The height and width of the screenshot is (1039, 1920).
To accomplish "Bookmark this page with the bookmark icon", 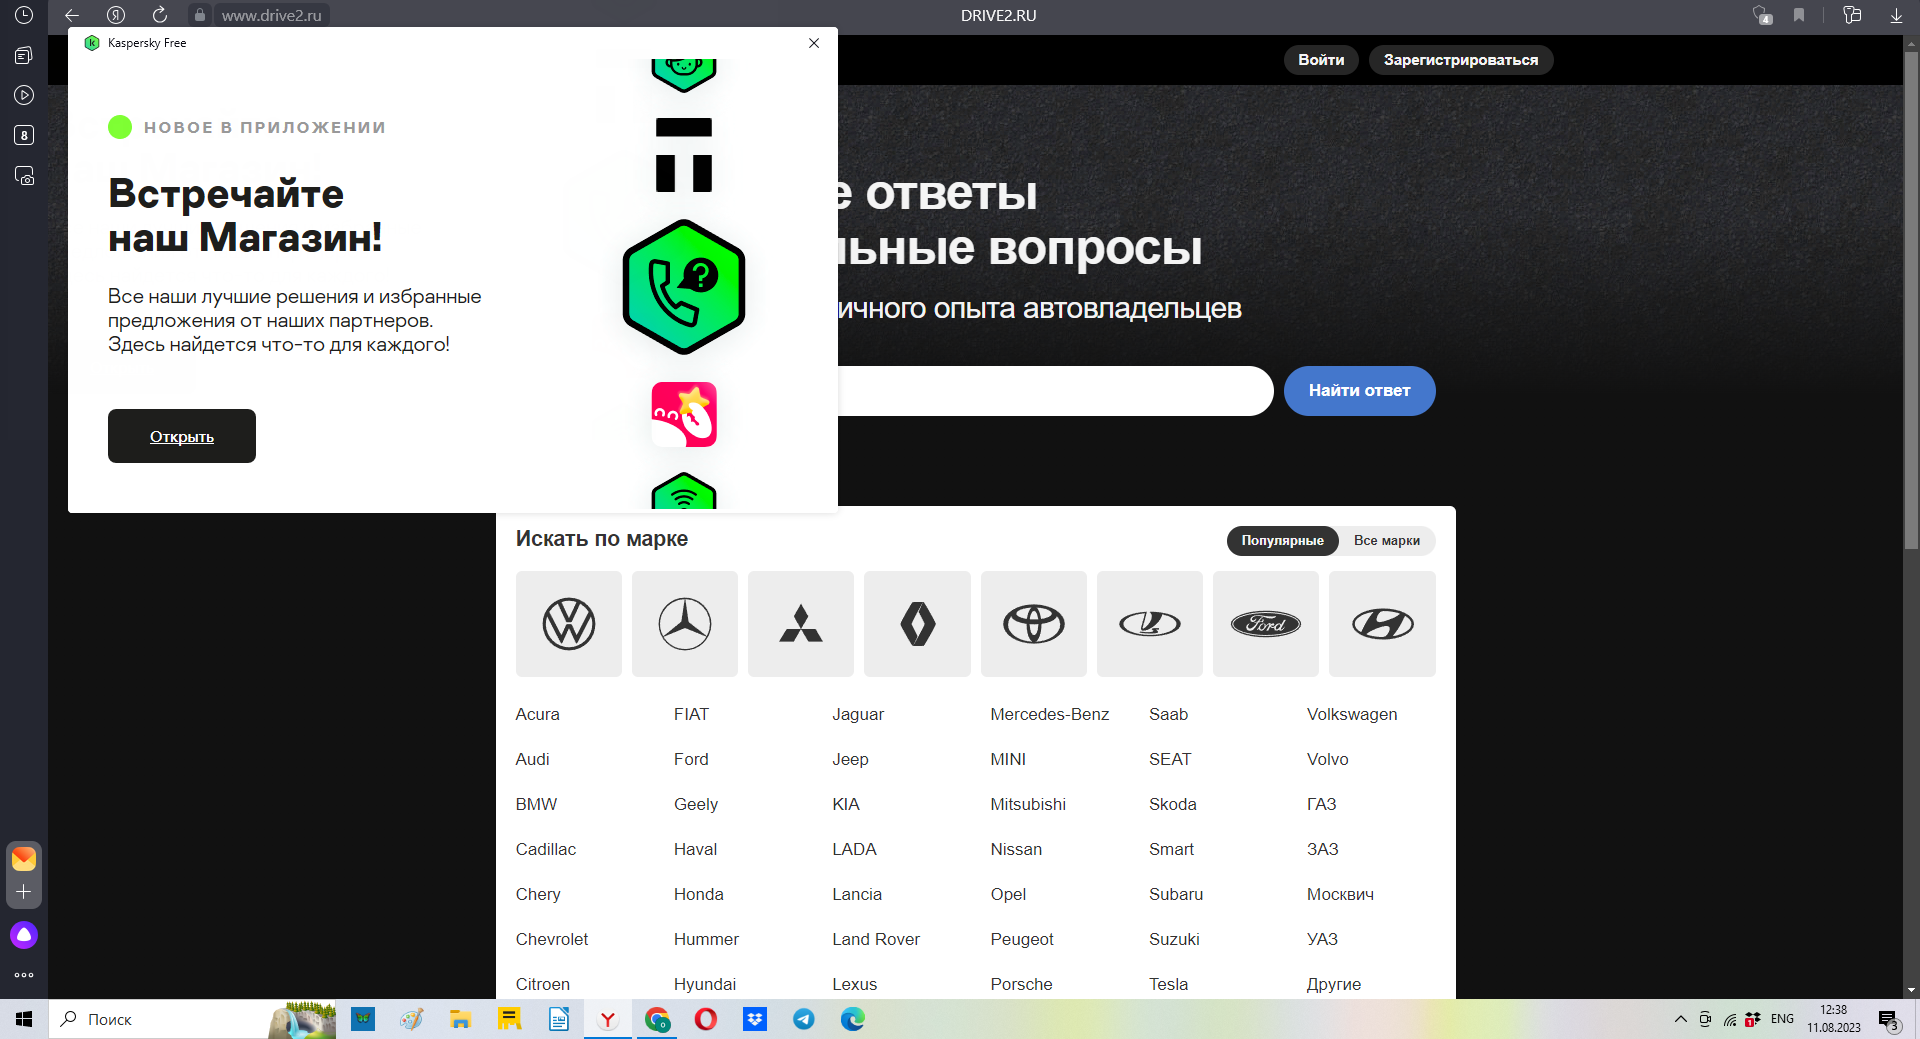I will 1799,15.
